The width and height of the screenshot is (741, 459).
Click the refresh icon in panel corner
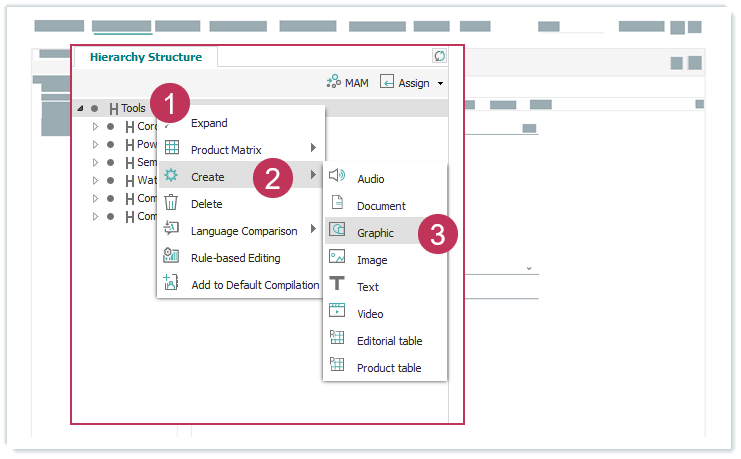click(439, 56)
